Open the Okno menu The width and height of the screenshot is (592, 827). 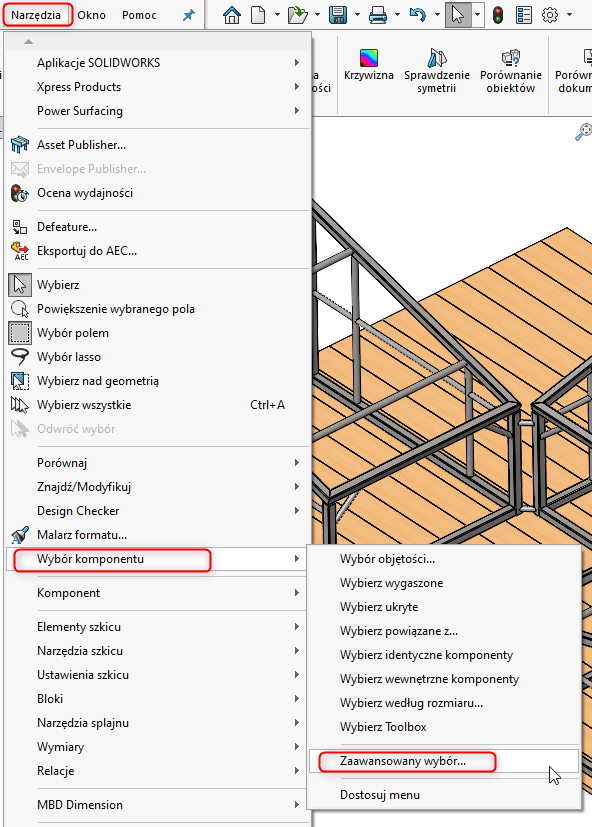[x=91, y=15]
